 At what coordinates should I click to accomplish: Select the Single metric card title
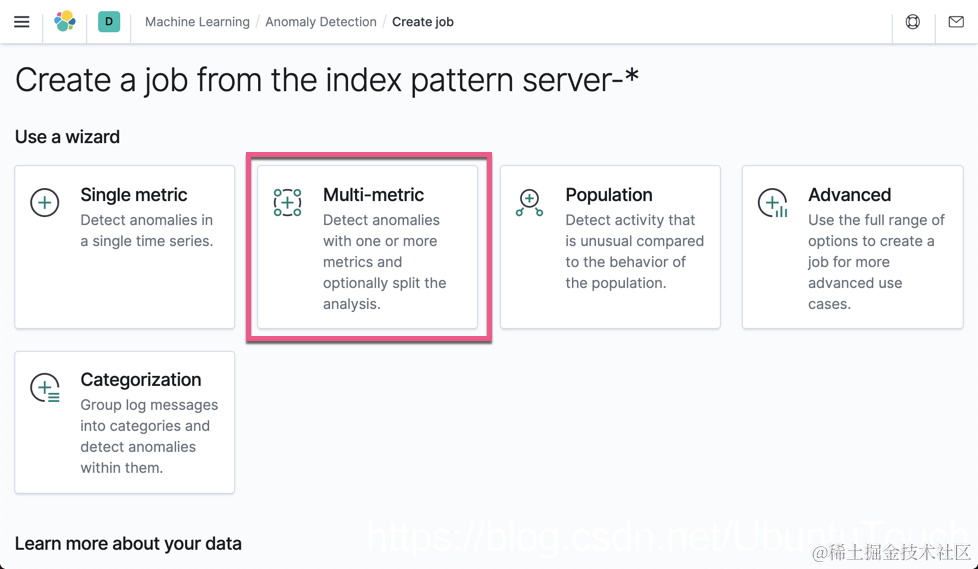[134, 195]
